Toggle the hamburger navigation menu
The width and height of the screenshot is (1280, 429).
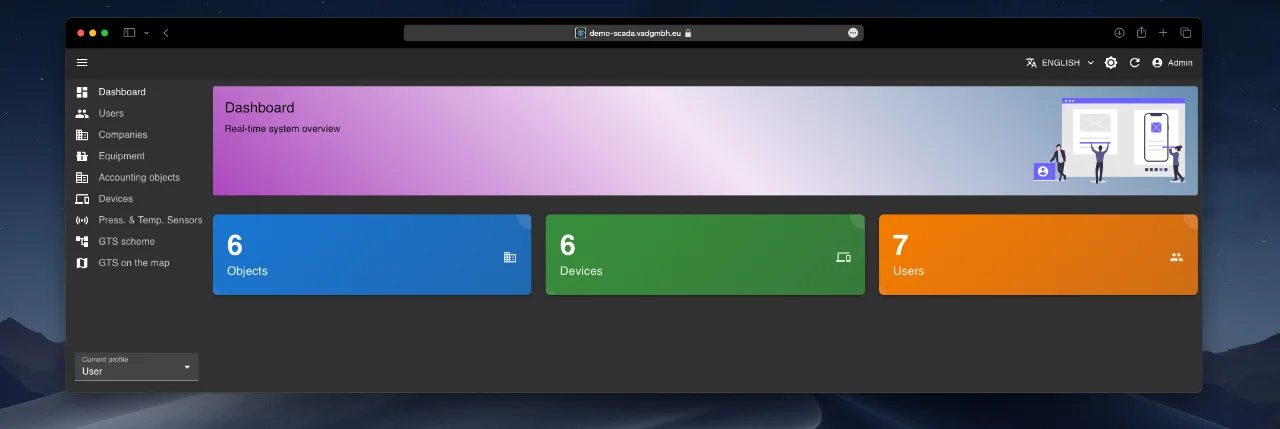[82, 62]
